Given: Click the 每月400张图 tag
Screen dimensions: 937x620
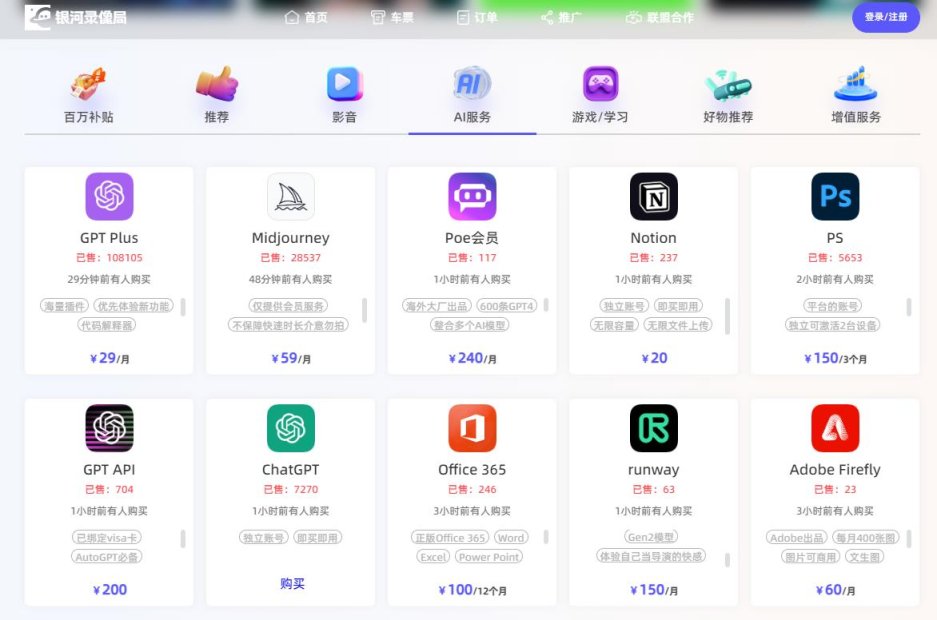Looking at the screenshot, I should coord(865,538).
